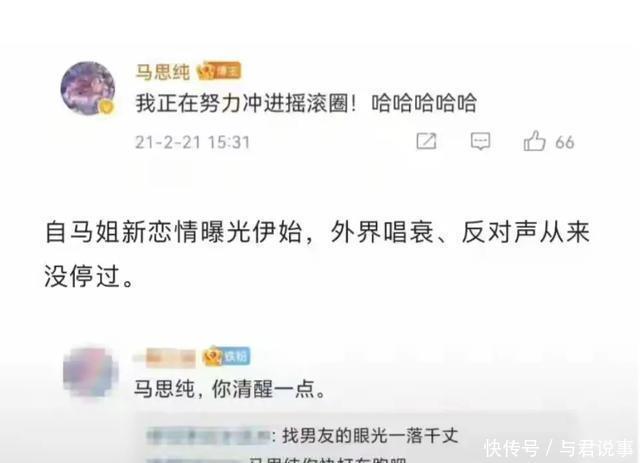Click the article paragraph about 马姐新恋情
The image size is (640, 463).
(x=317, y=254)
